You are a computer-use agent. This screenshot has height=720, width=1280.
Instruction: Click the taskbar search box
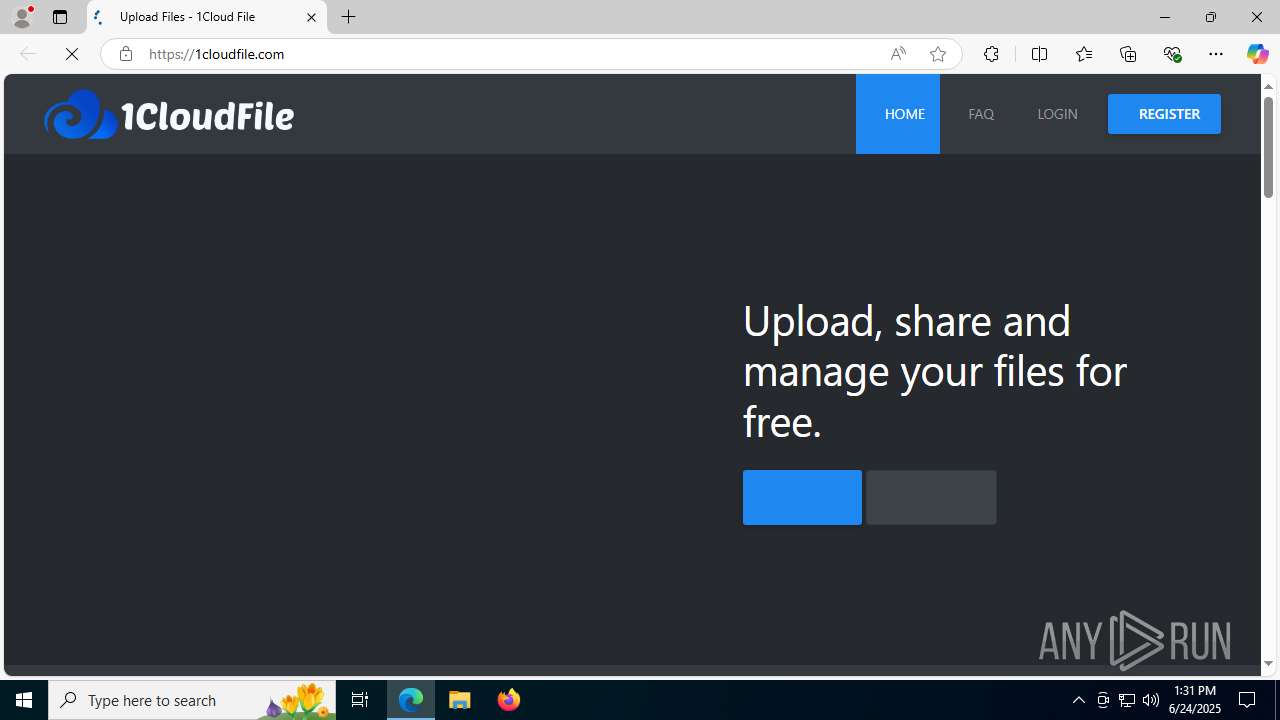tap(192, 700)
